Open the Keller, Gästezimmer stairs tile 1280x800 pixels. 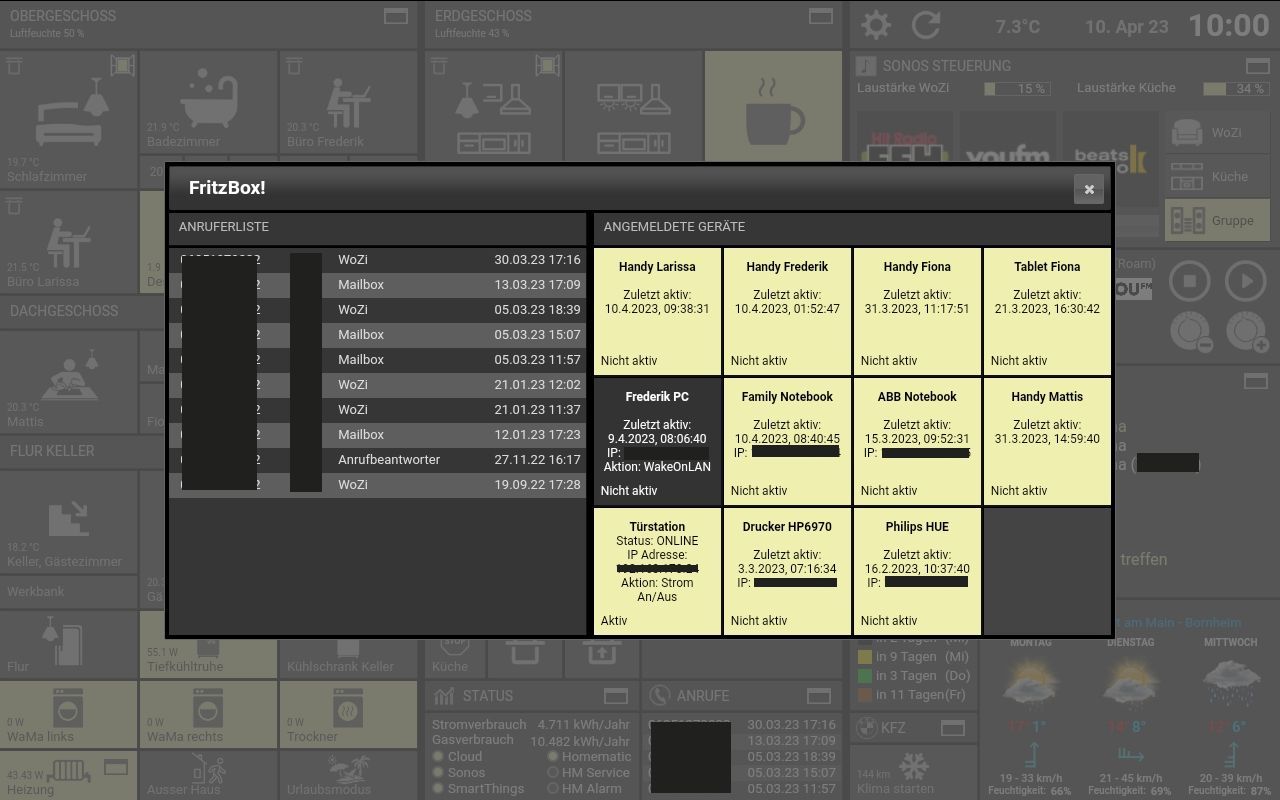coord(69,522)
